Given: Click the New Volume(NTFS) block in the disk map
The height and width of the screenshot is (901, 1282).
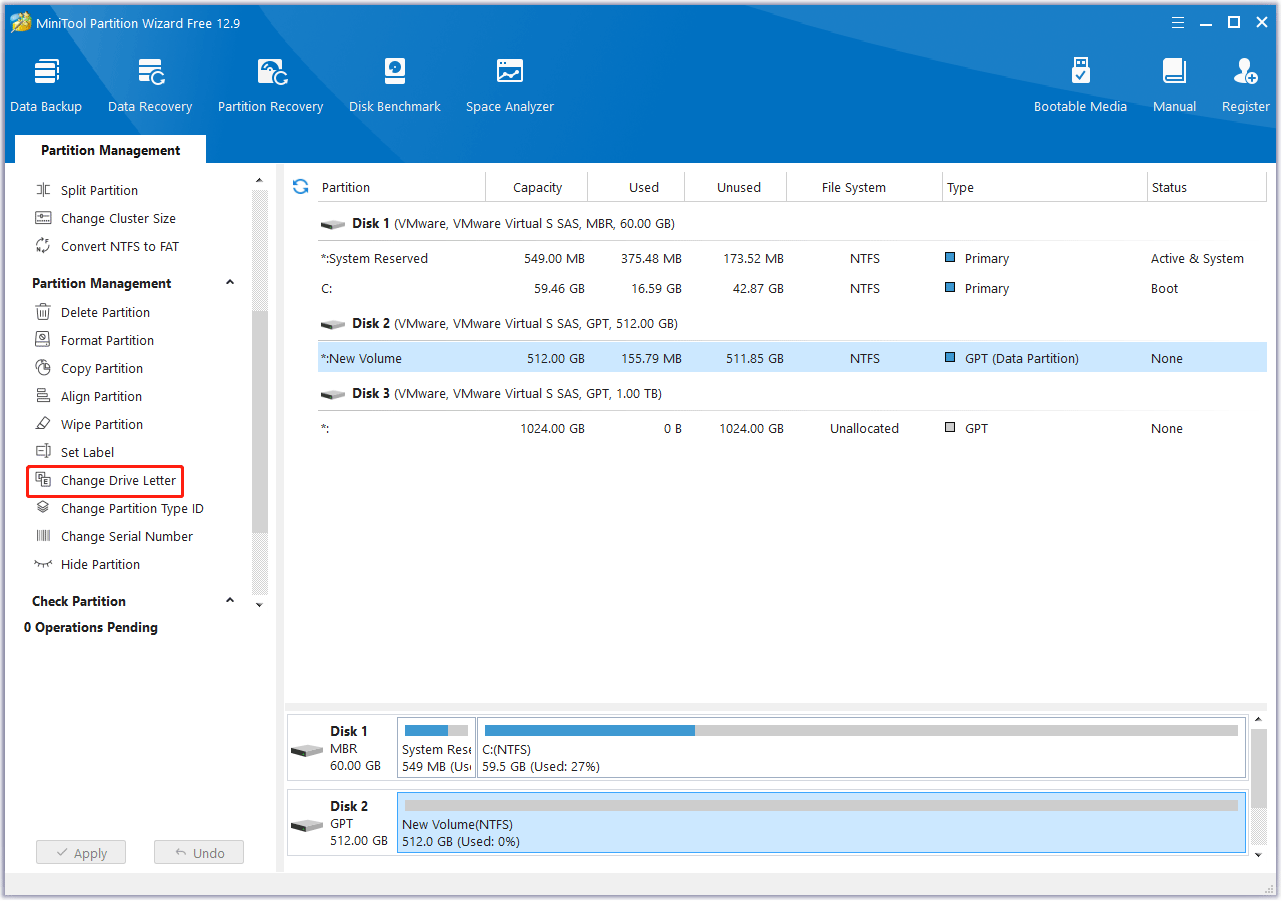Looking at the screenshot, I should [x=821, y=824].
